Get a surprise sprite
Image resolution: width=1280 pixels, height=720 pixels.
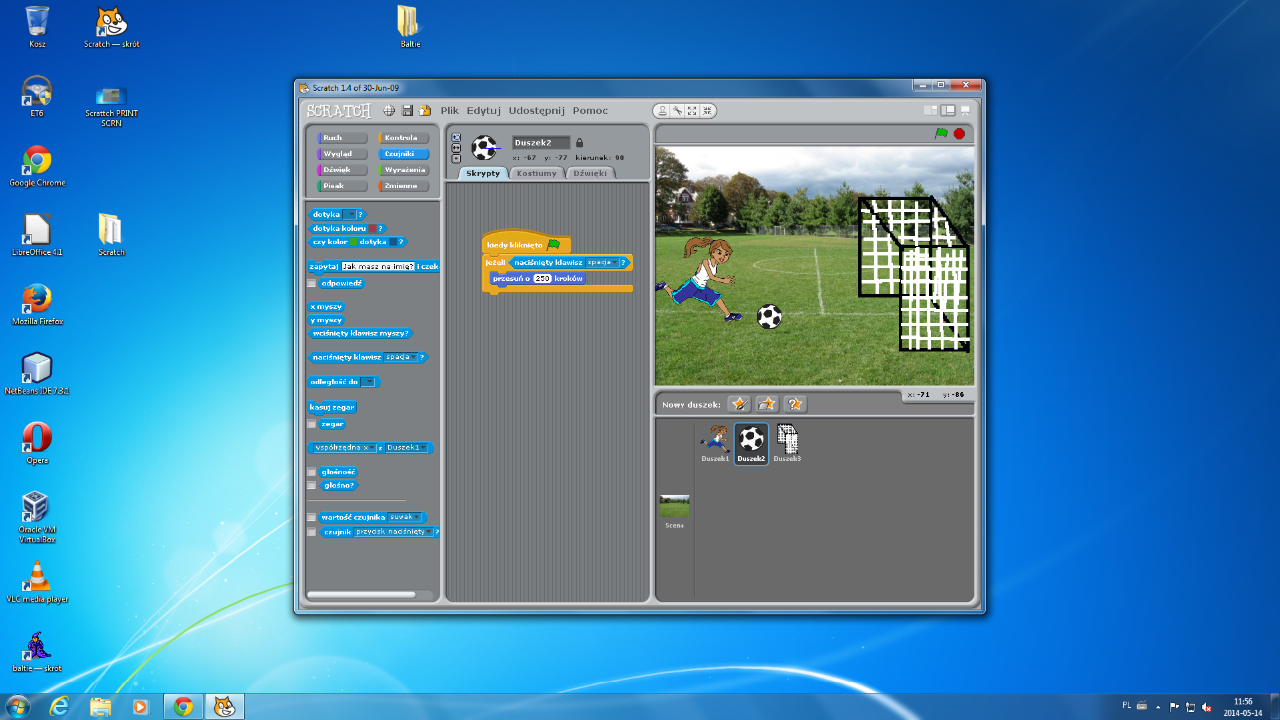tap(795, 404)
